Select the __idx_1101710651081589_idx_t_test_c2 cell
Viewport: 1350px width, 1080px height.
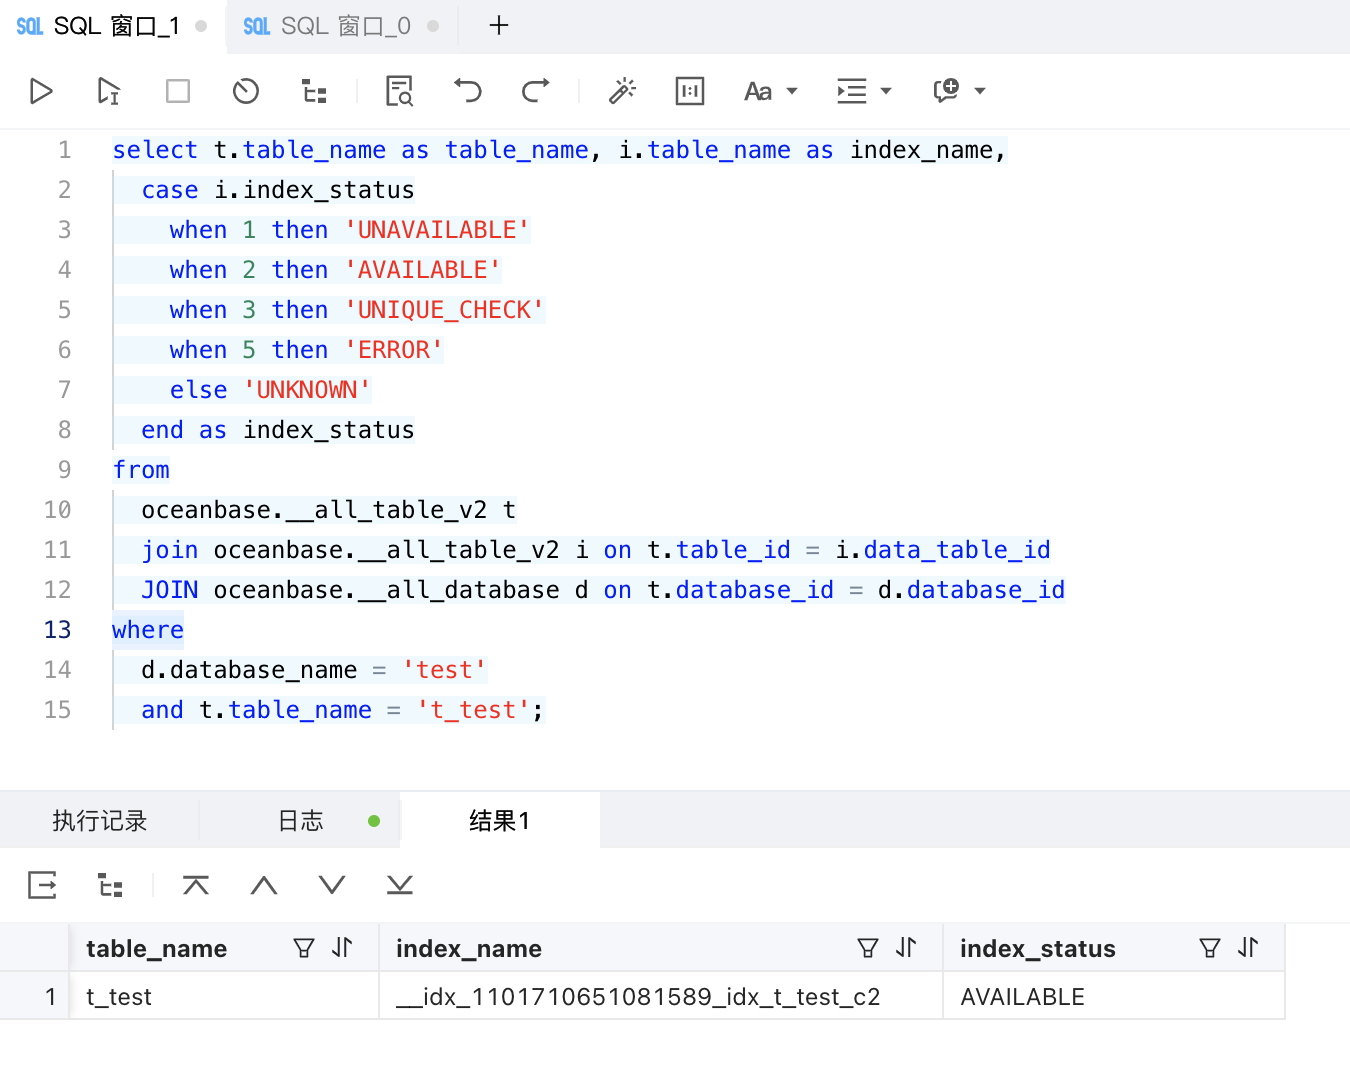point(661,997)
